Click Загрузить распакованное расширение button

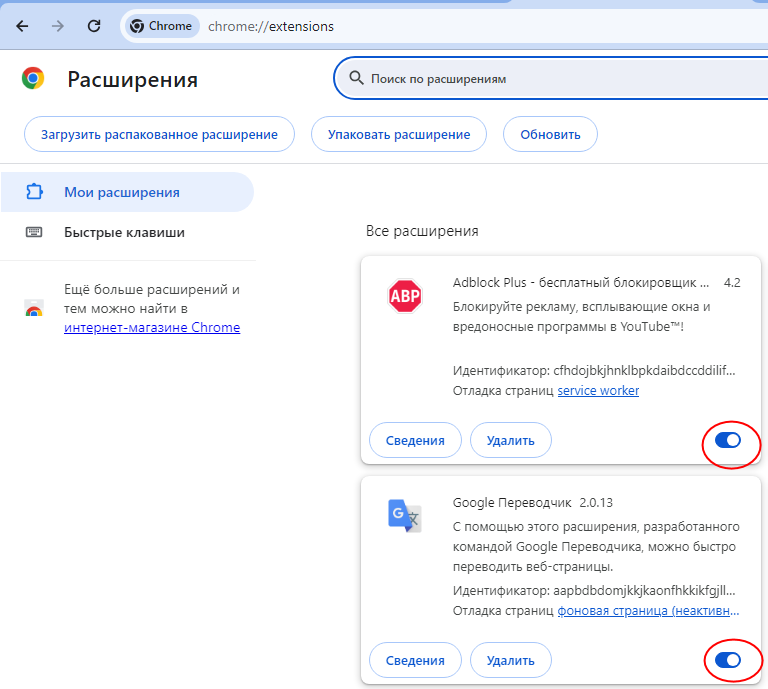159,134
